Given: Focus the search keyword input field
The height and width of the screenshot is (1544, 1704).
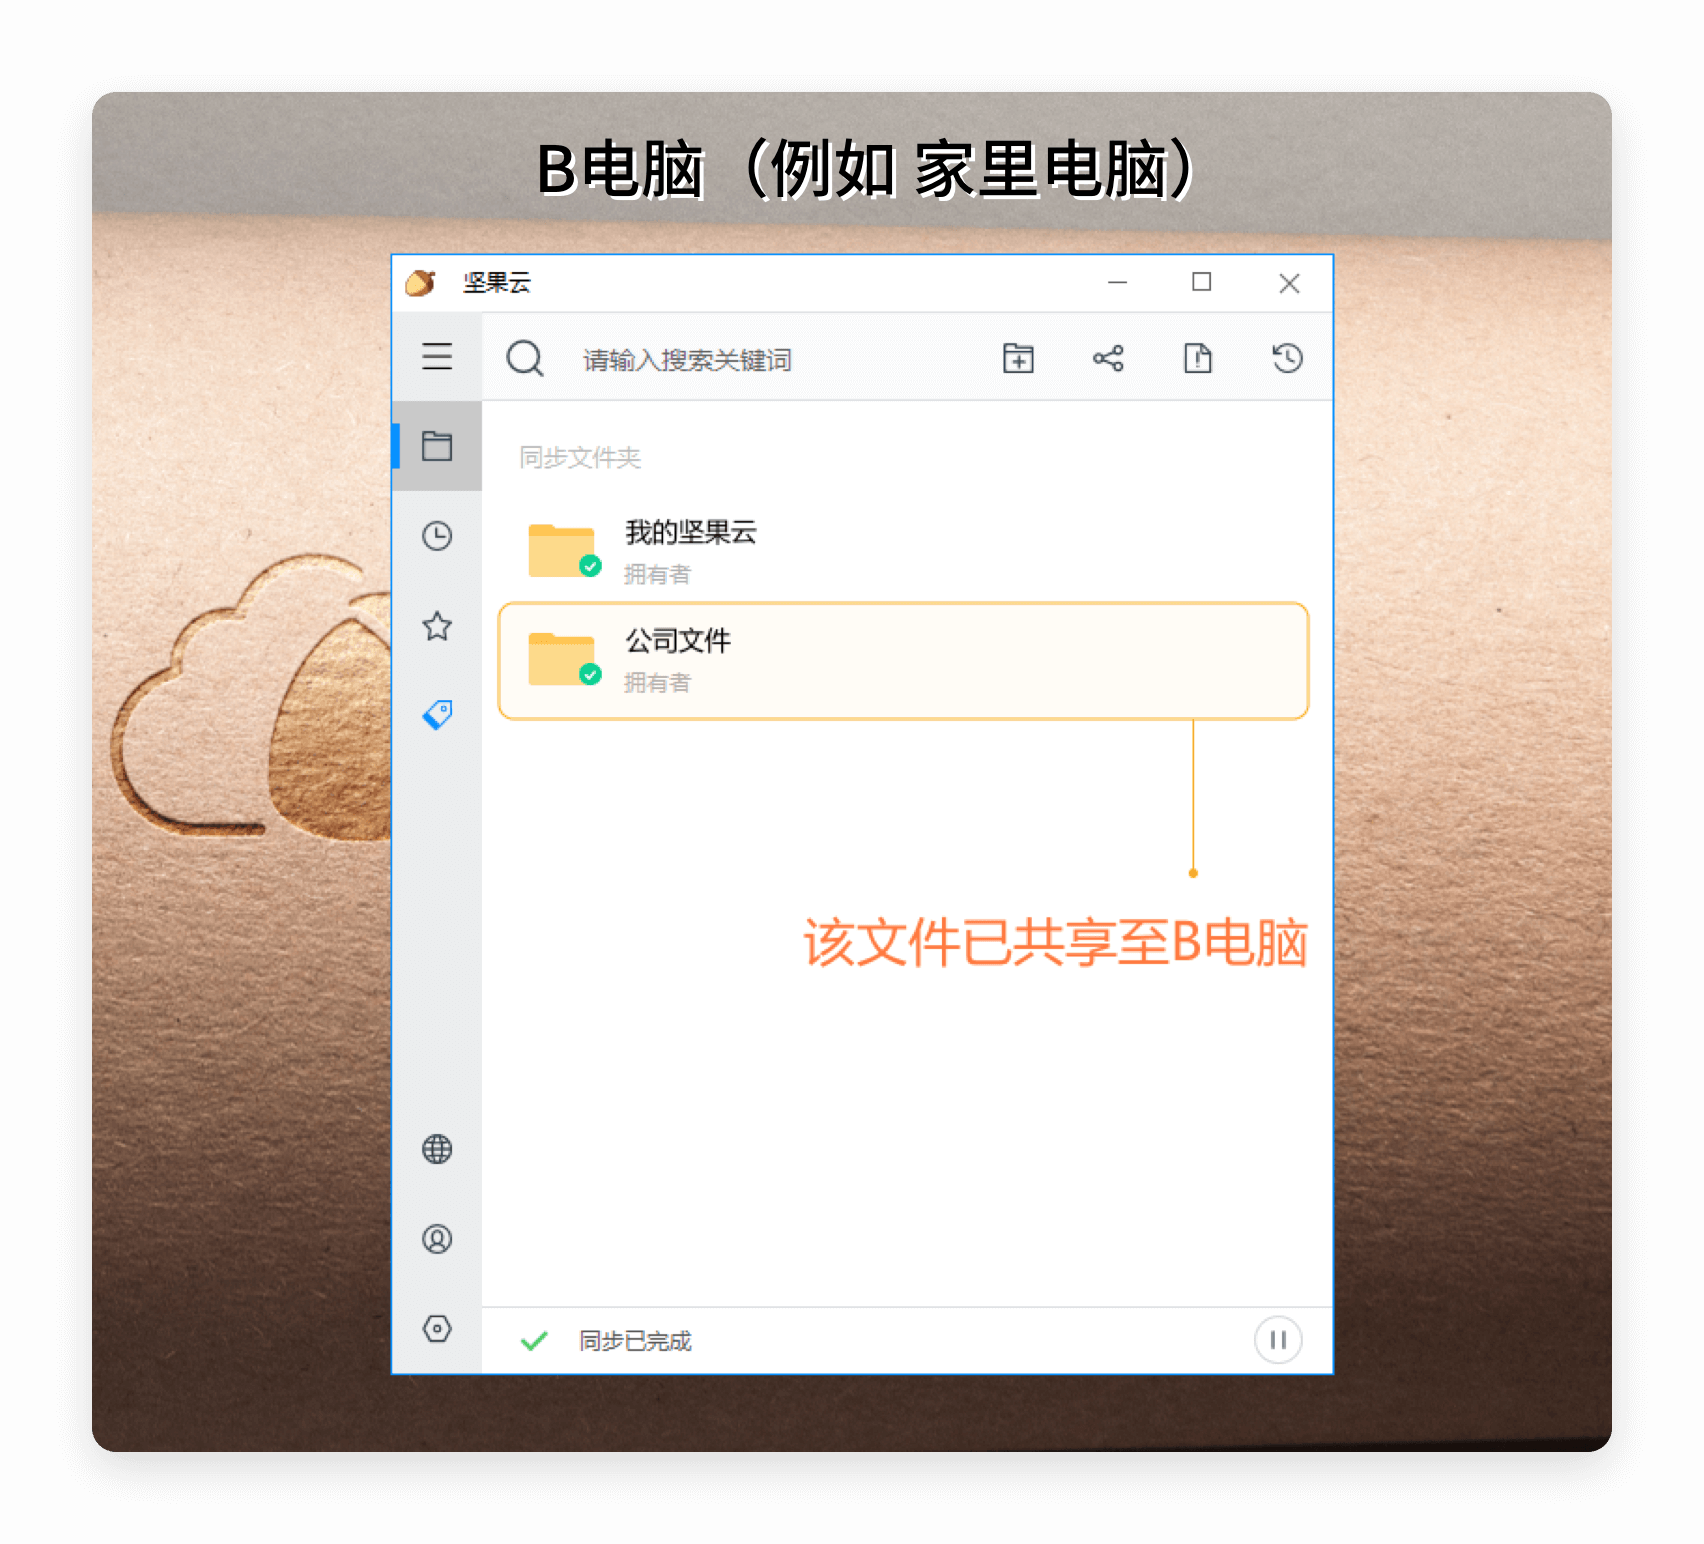Looking at the screenshot, I should 687,359.
